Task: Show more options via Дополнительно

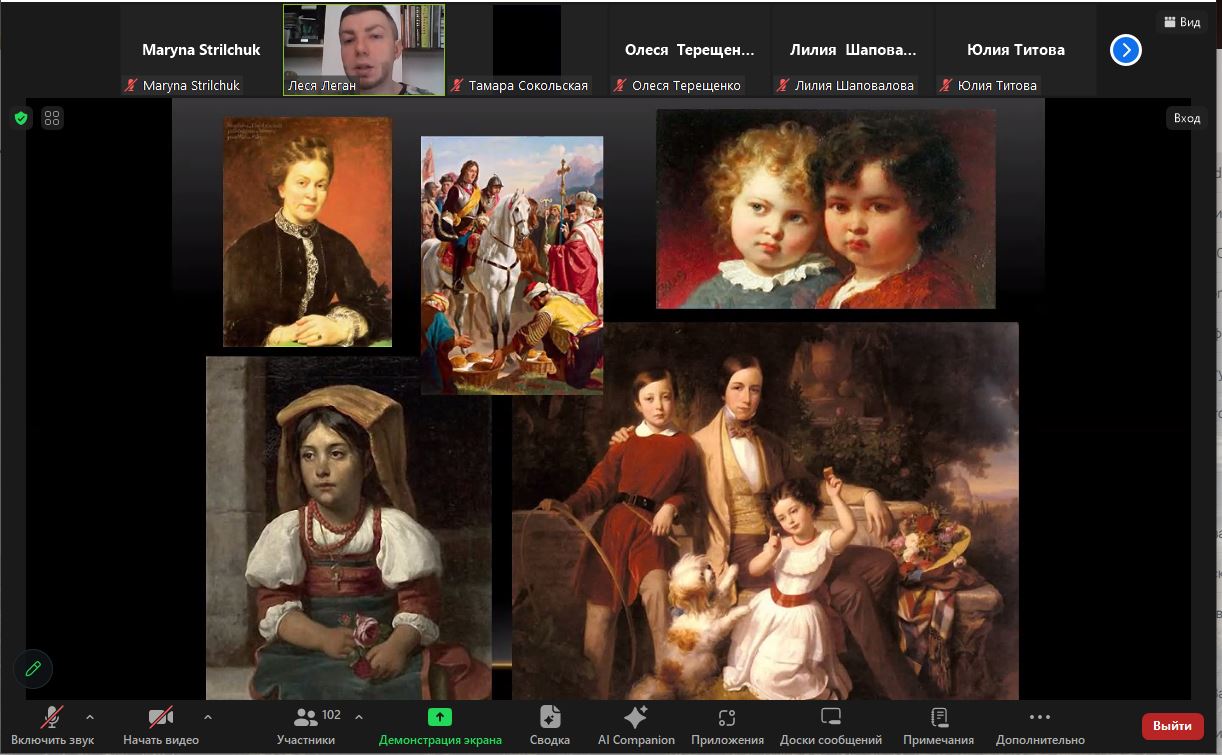Action: [1040, 727]
